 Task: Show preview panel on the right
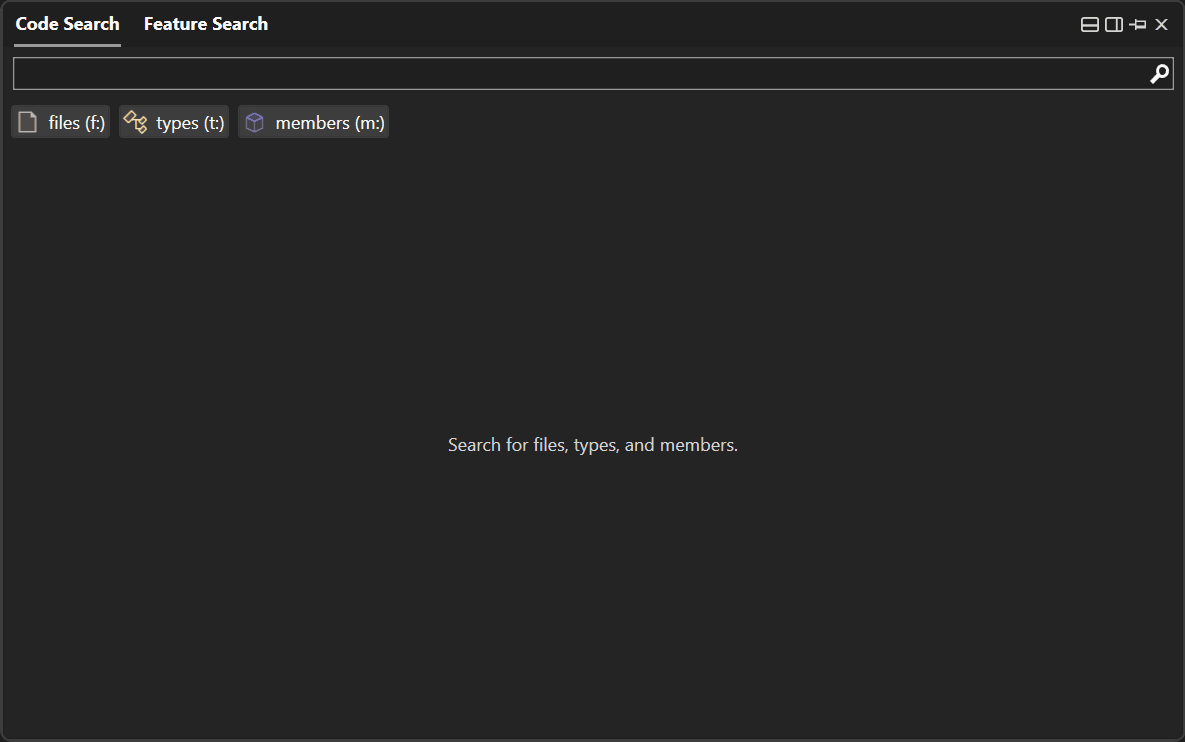point(1113,25)
